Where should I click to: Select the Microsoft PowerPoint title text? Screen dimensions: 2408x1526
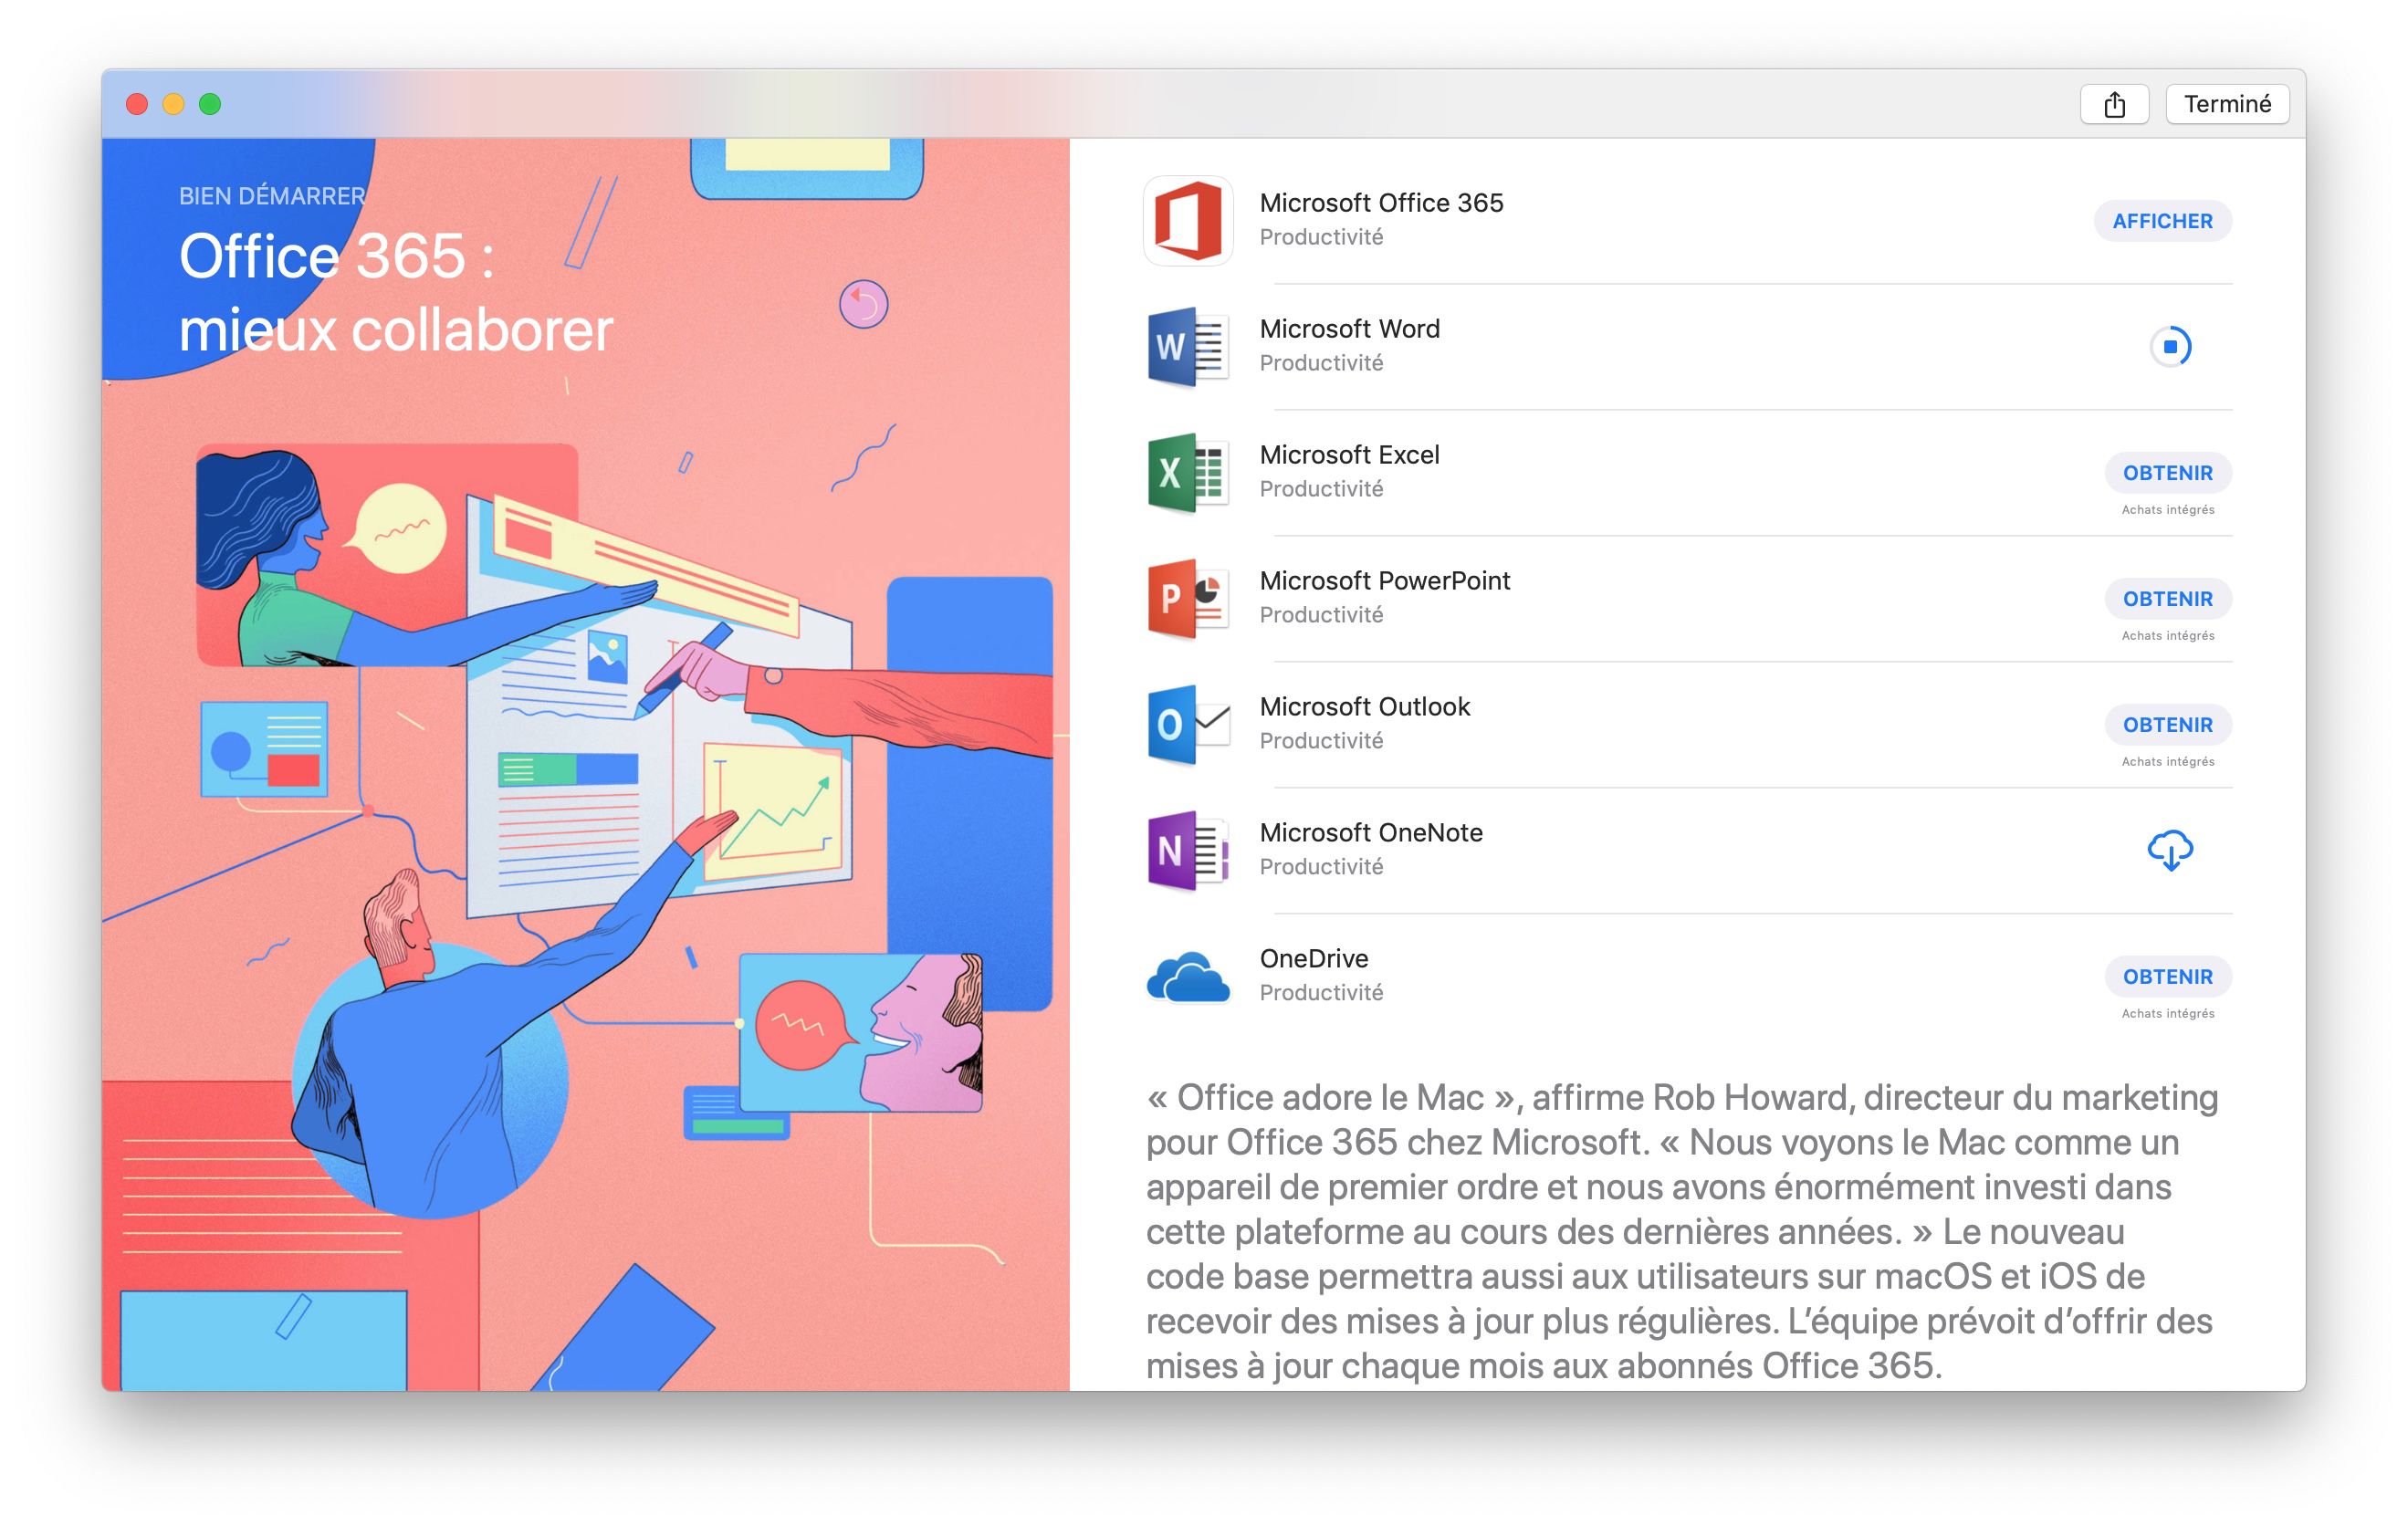[1385, 581]
